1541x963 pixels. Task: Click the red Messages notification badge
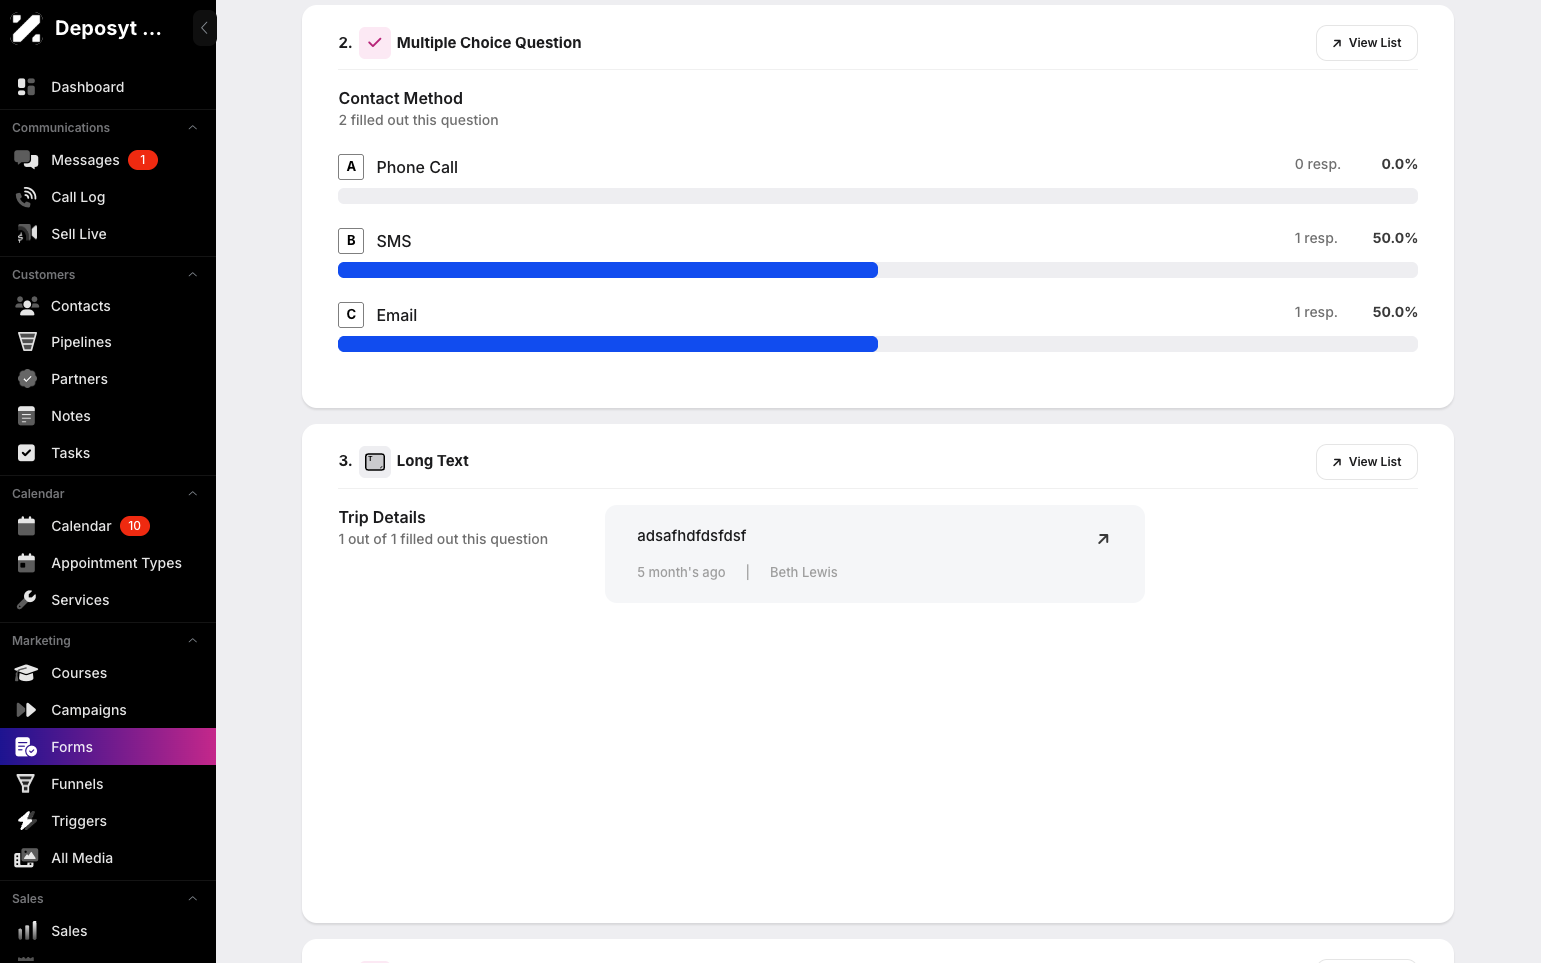pos(143,160)
